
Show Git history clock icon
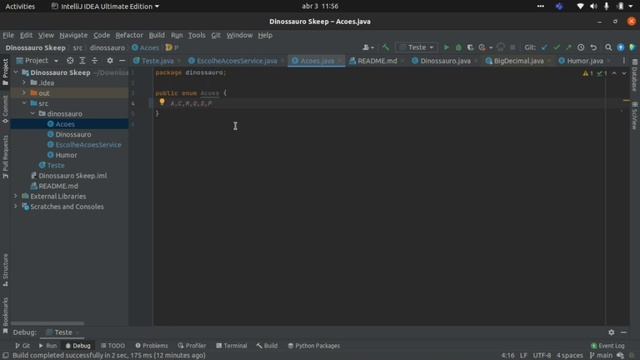coord(581,47)
